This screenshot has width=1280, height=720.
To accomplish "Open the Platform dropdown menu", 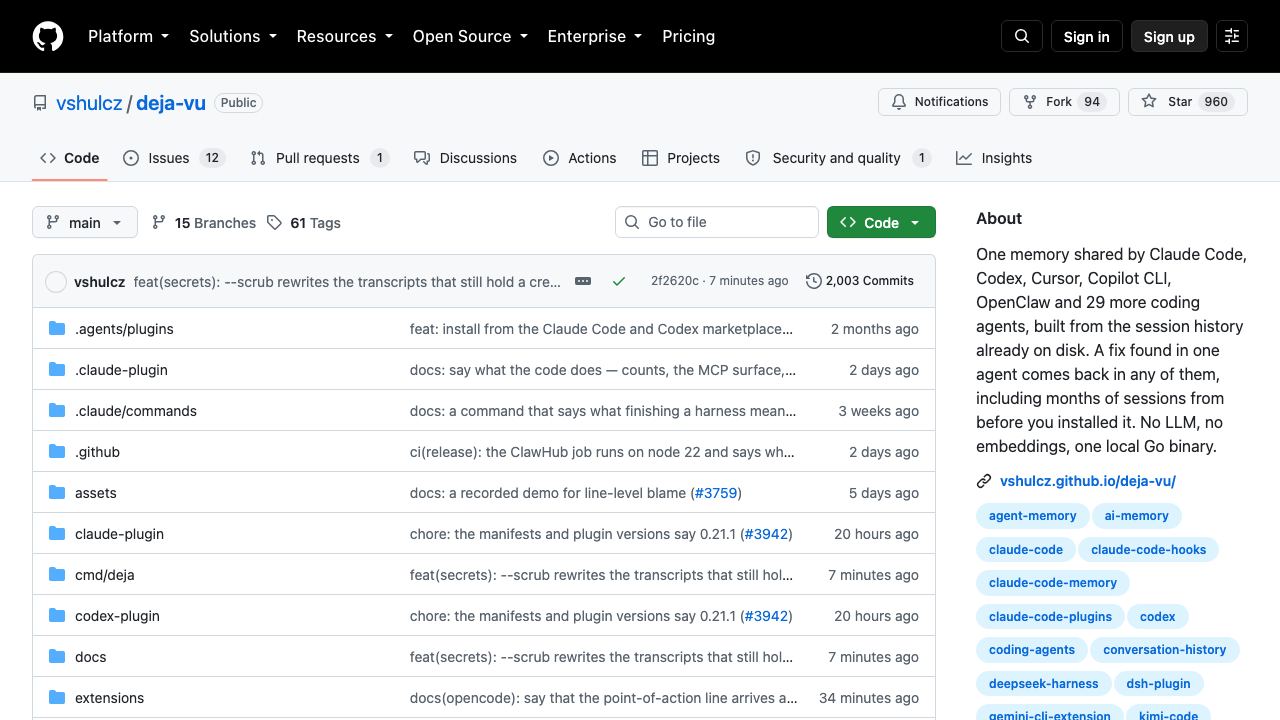I will [x=128, y=36].
